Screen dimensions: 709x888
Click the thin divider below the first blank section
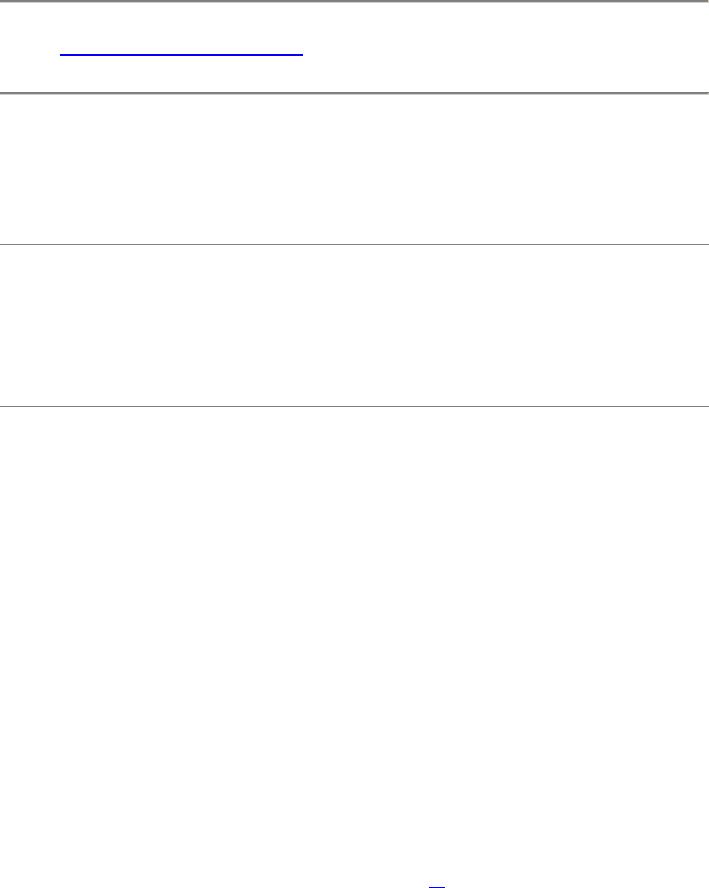click(x=354, y=244)
